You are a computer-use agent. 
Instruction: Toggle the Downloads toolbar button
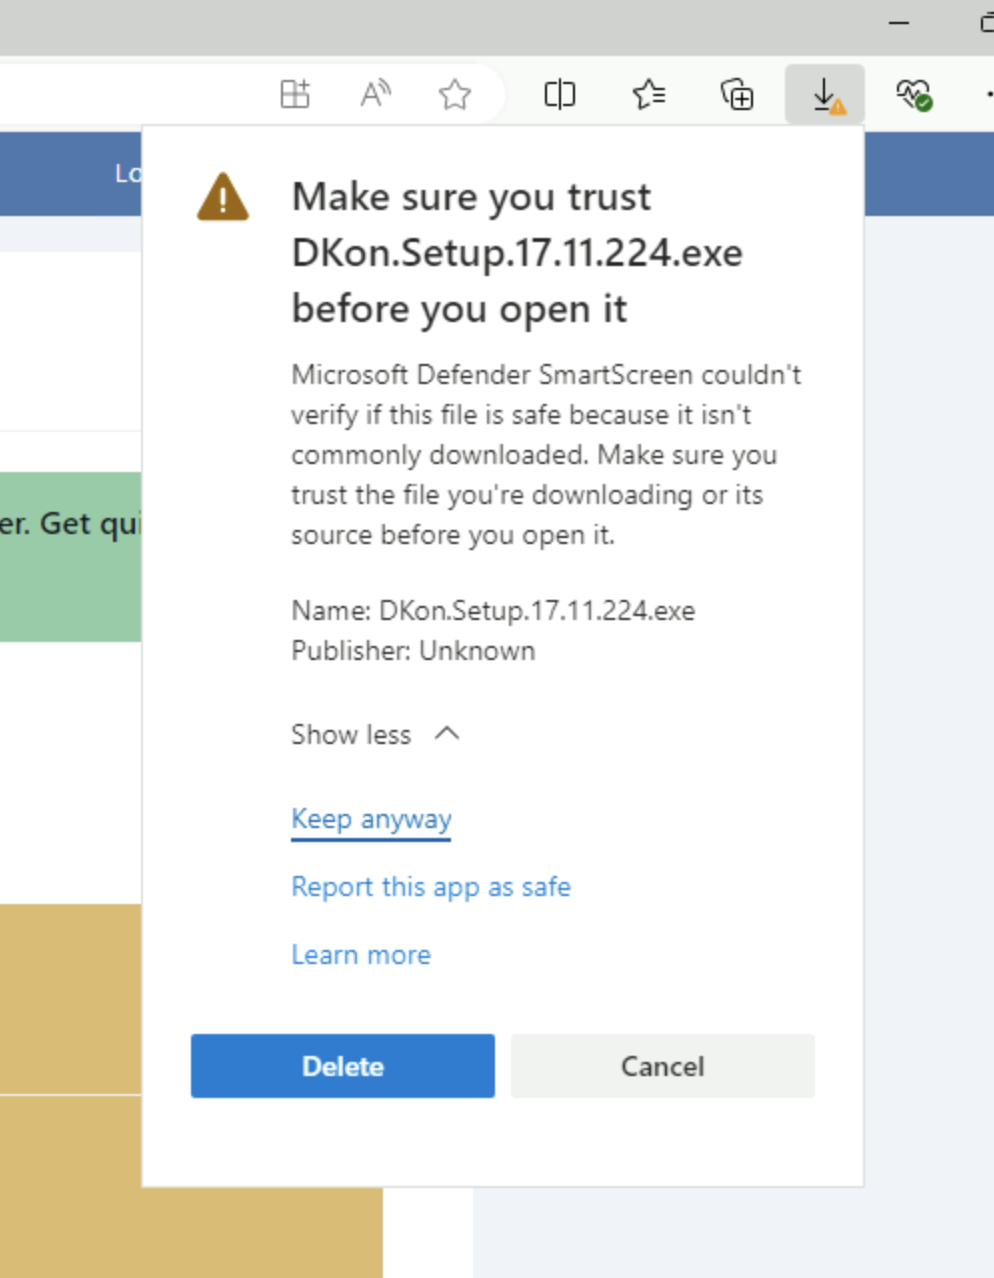tap(825, 95)
